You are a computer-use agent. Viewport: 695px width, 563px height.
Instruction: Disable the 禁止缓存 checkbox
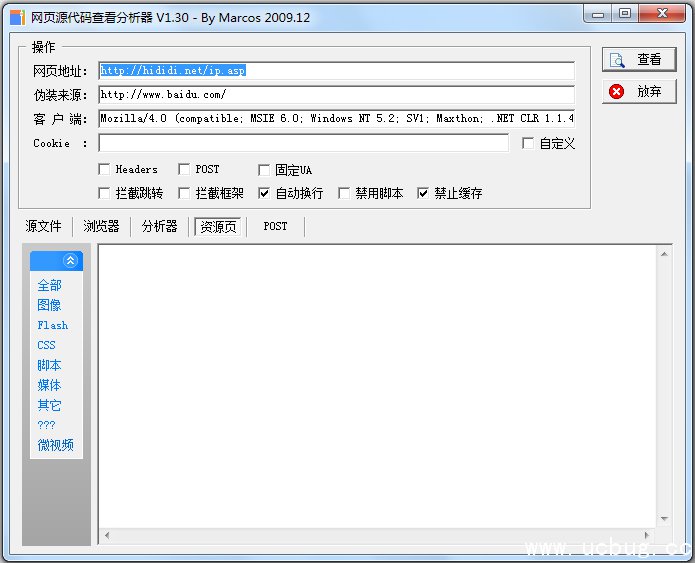pos(423,193)
